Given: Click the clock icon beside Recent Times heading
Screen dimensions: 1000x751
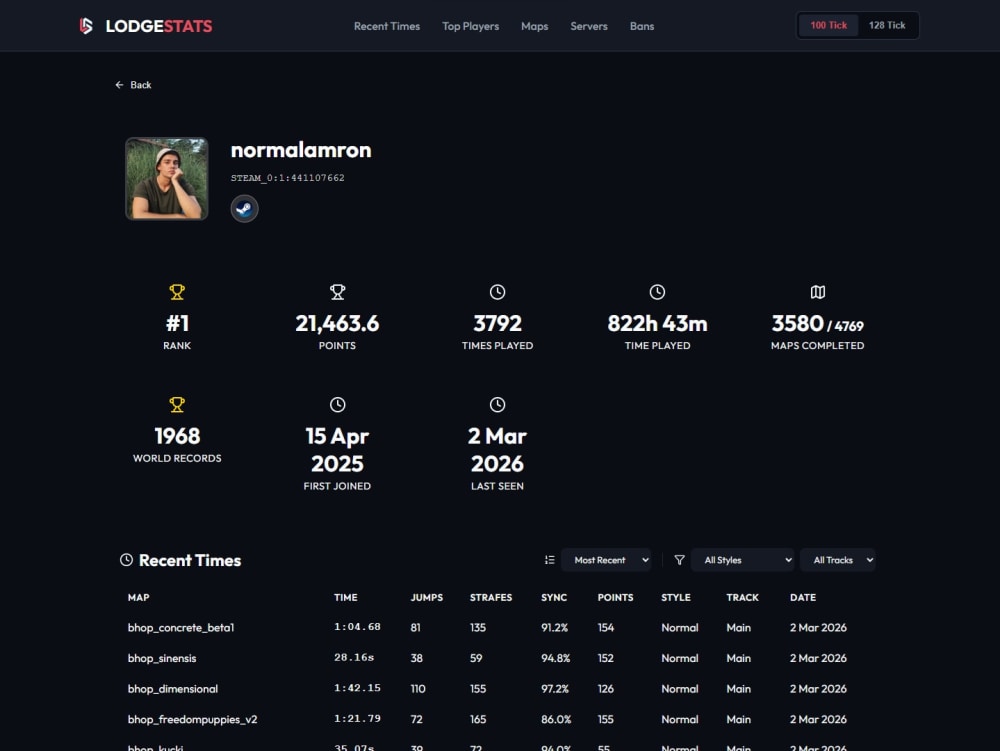Looking at the screenshot, I should [126, 560].
